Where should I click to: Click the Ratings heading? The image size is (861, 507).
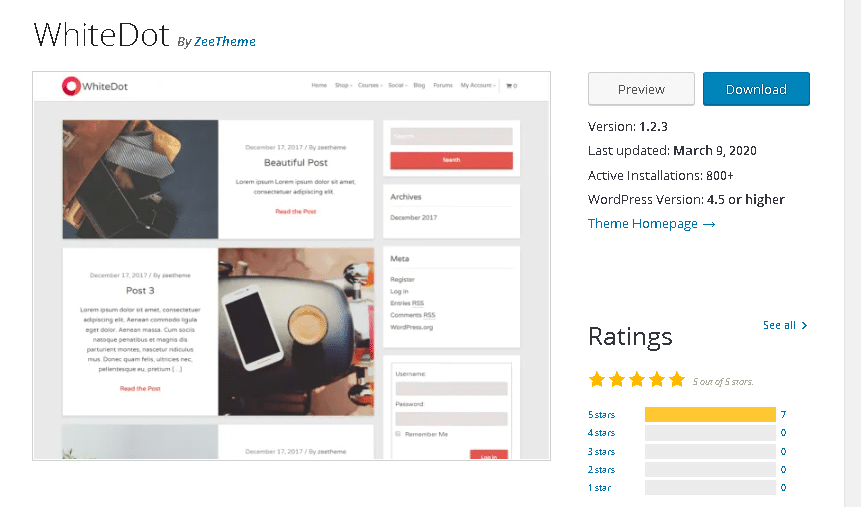[630, 337]
